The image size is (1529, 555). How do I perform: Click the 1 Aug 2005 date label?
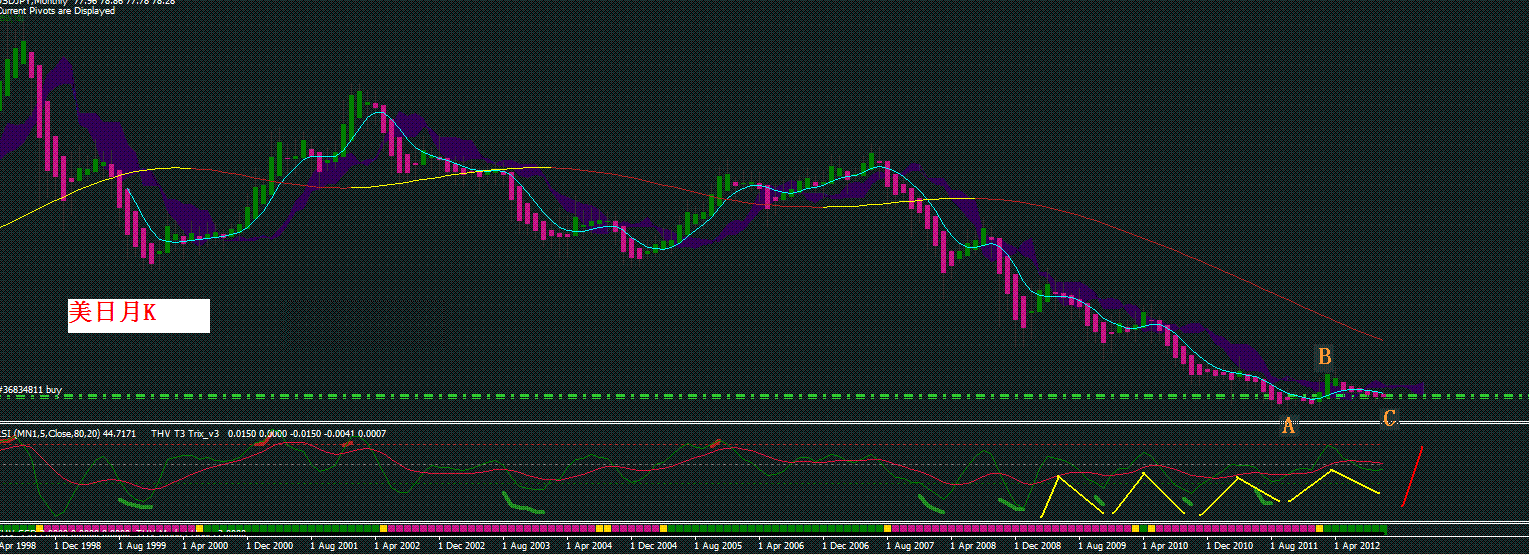point(717,547)
